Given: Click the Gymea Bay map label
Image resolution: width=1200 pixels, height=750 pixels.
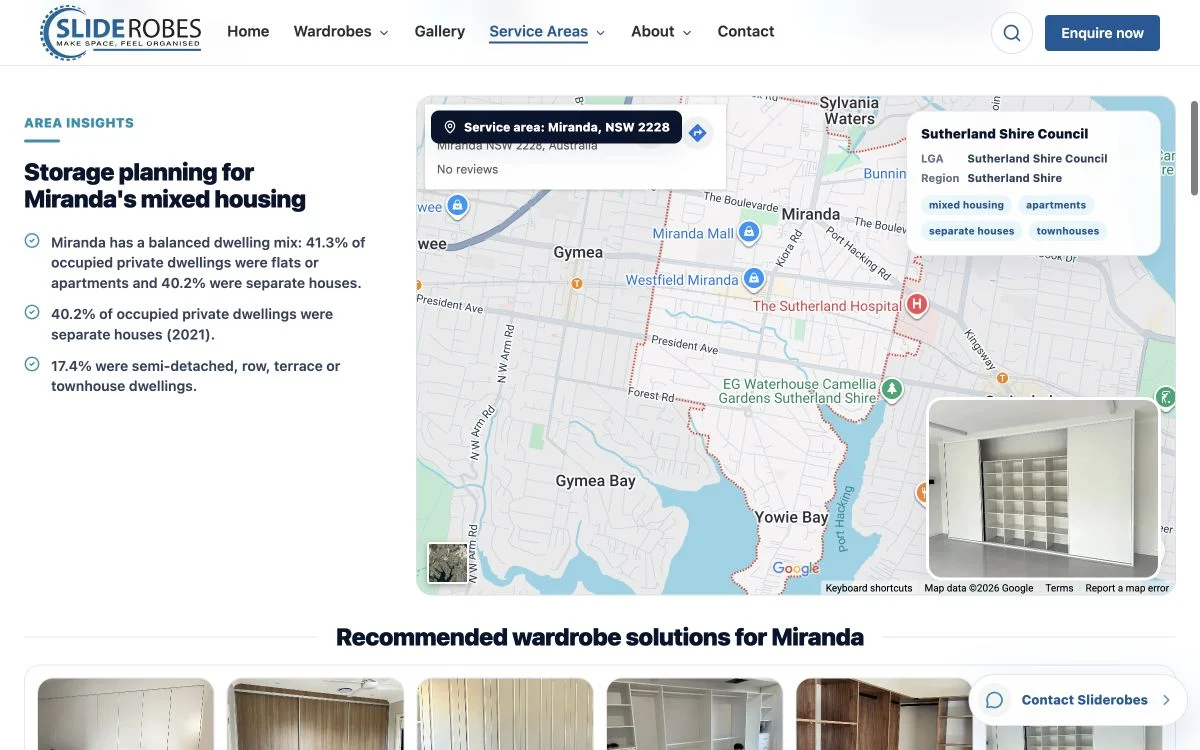Looking at the screenshot, I should (595, 481).
